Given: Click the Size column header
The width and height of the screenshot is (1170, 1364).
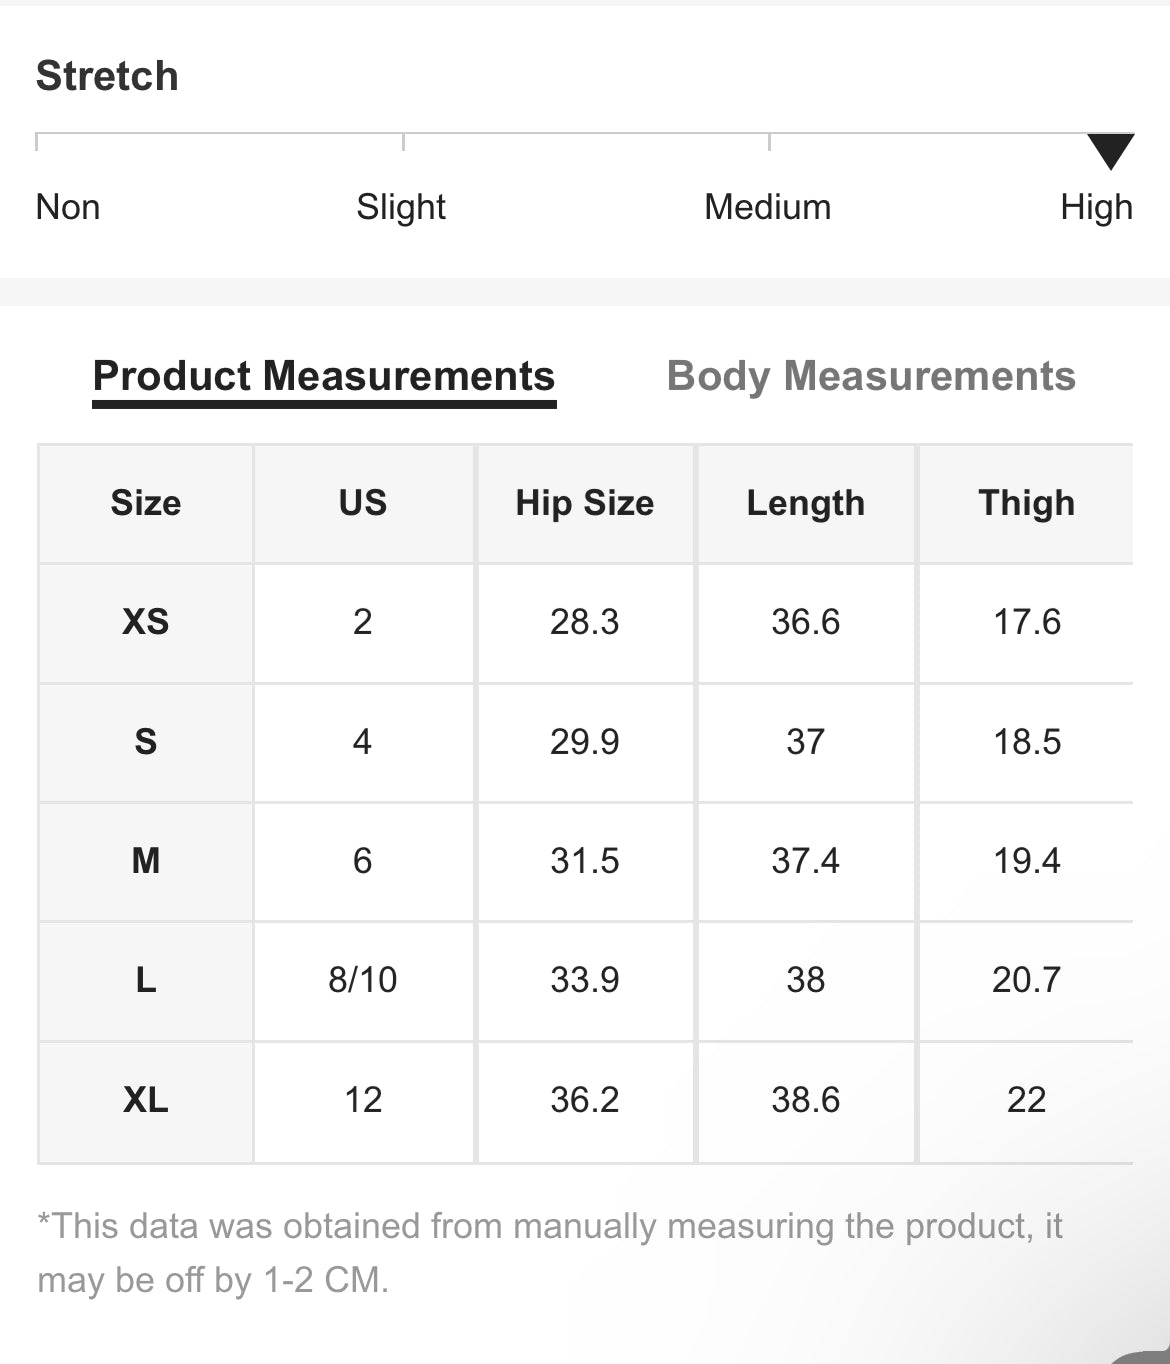Looking at the screenshot, I should click(146, 503).
